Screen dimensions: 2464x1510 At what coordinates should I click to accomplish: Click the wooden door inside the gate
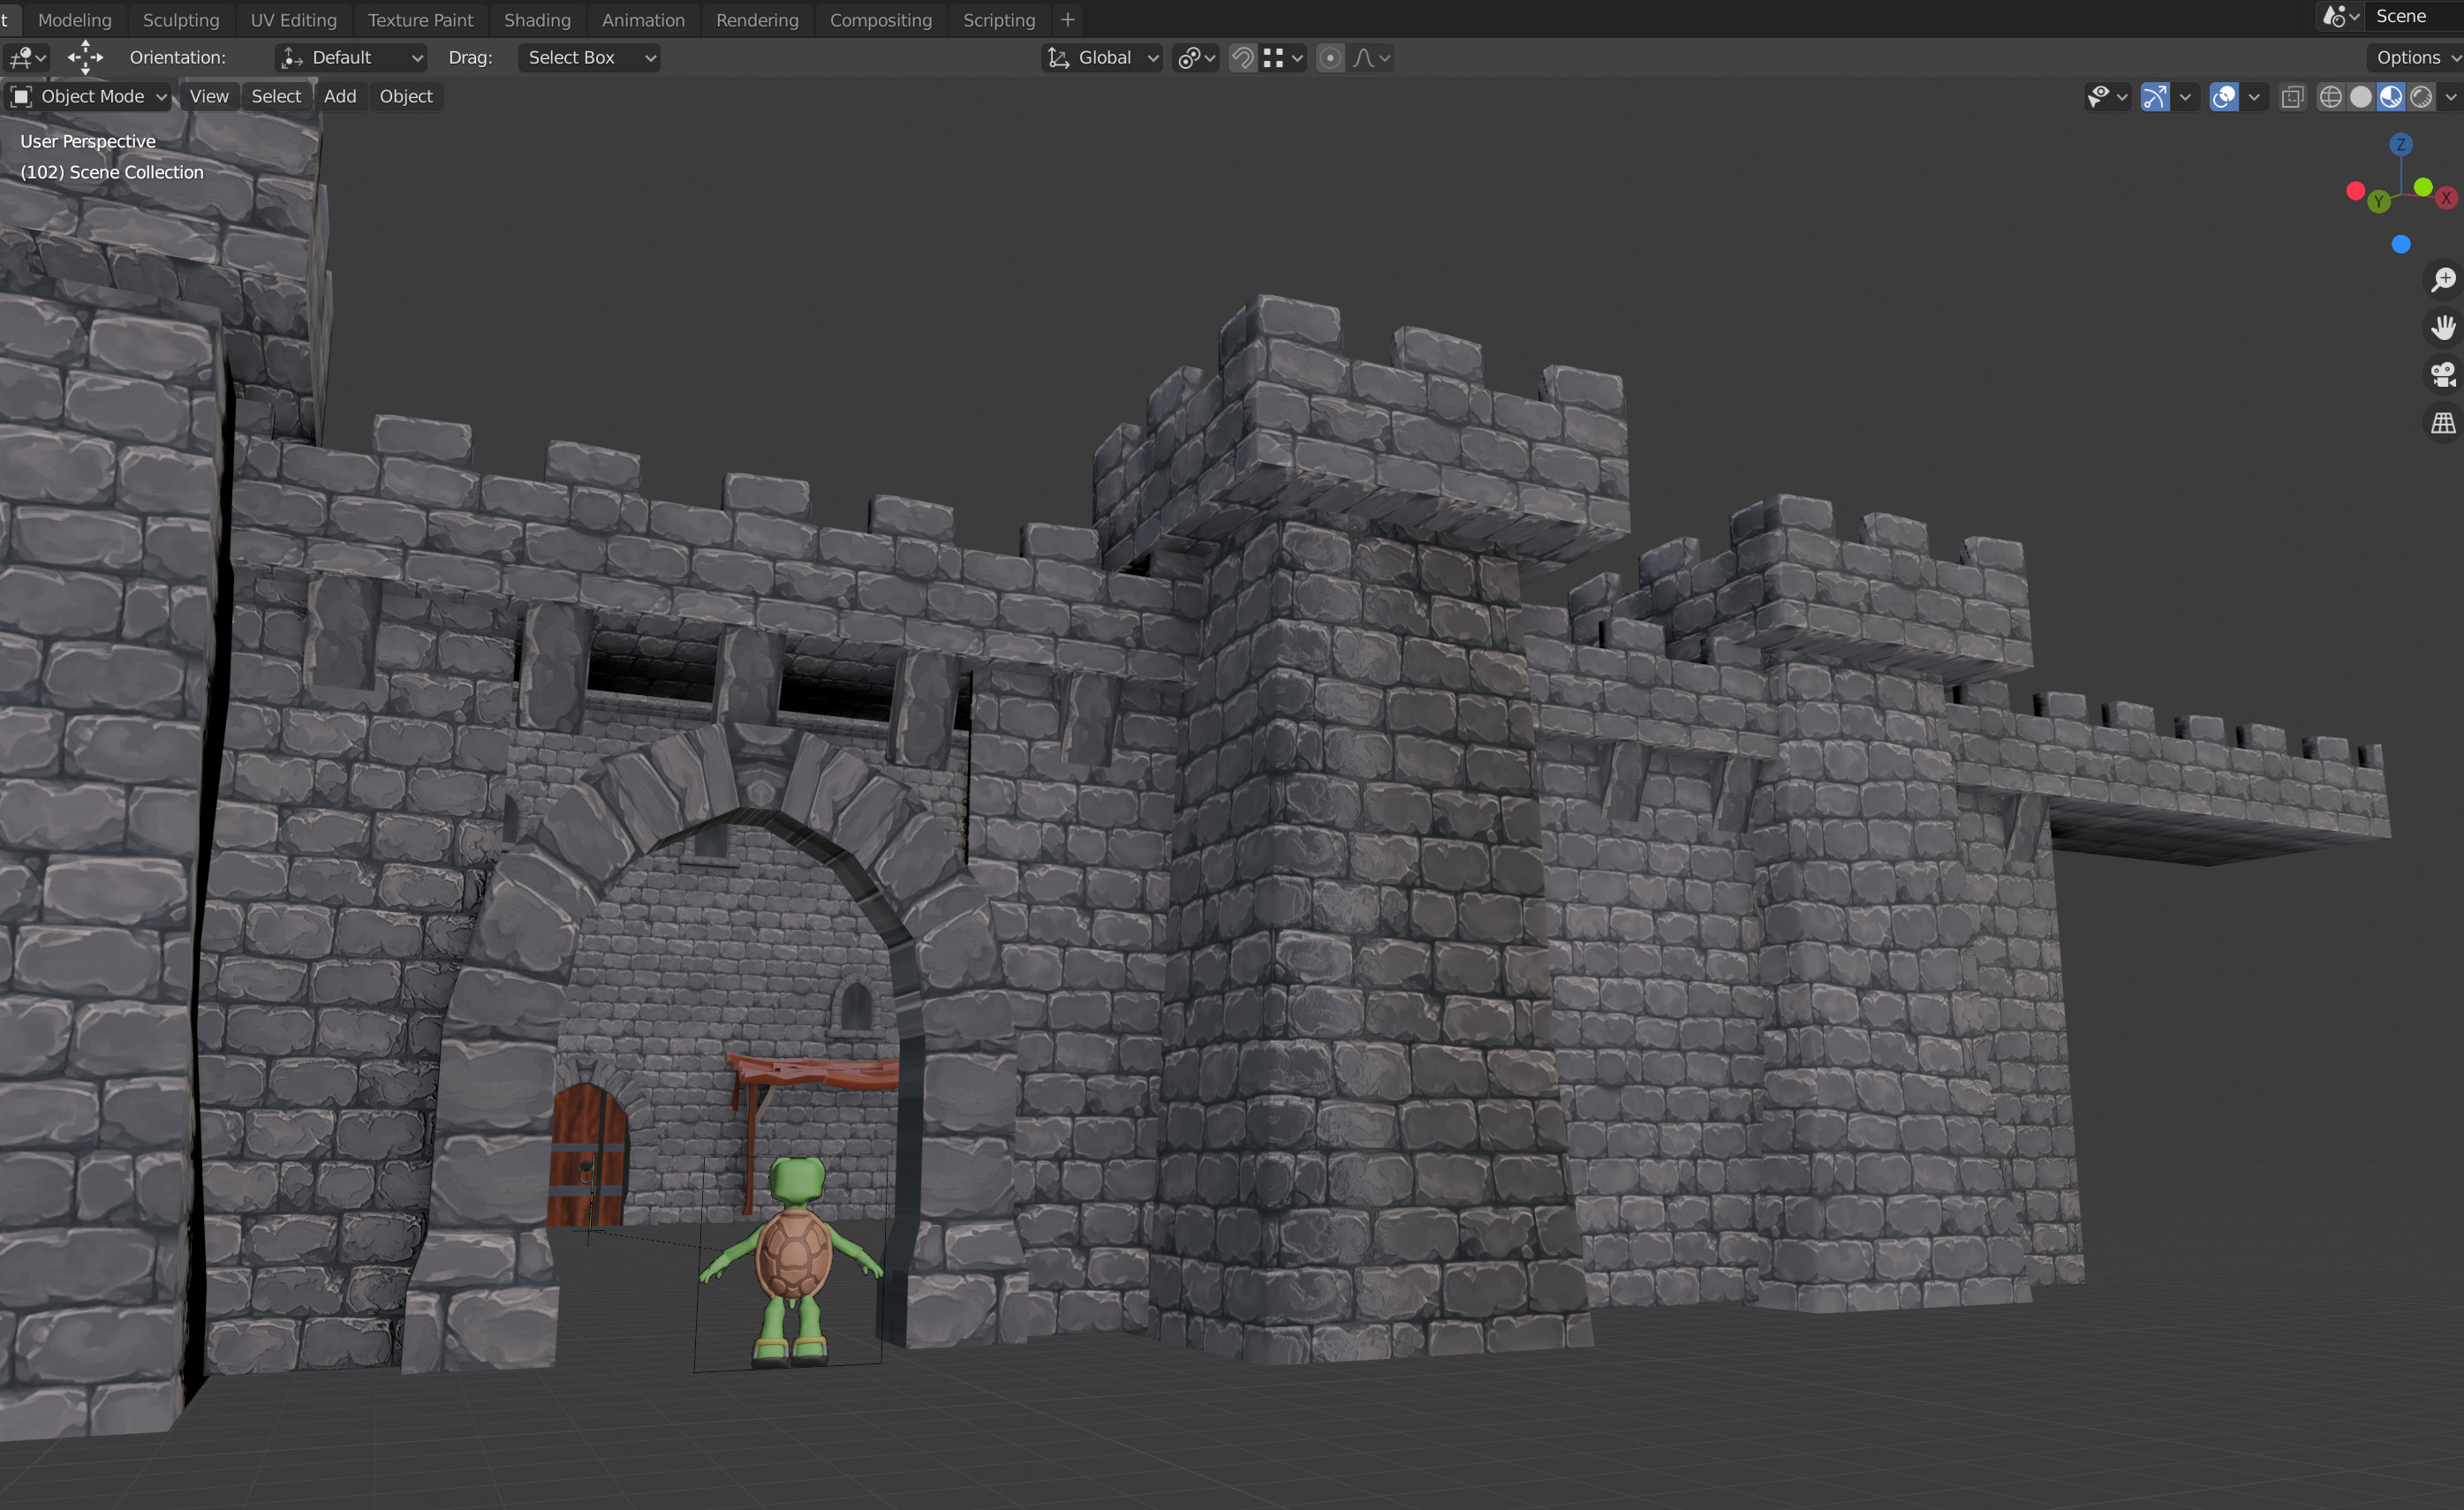tap(587, 1157)
